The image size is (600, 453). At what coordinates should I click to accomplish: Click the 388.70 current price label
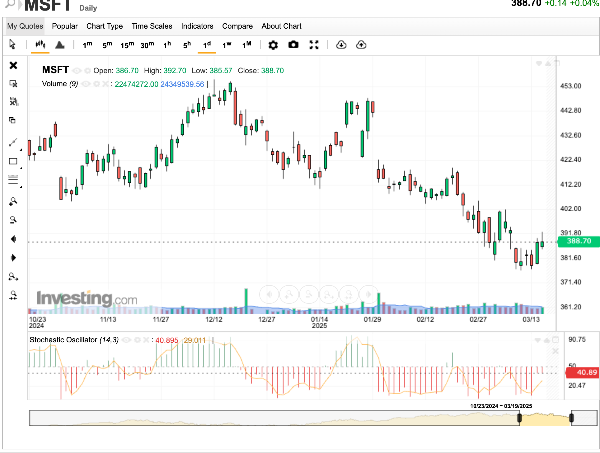579,241
